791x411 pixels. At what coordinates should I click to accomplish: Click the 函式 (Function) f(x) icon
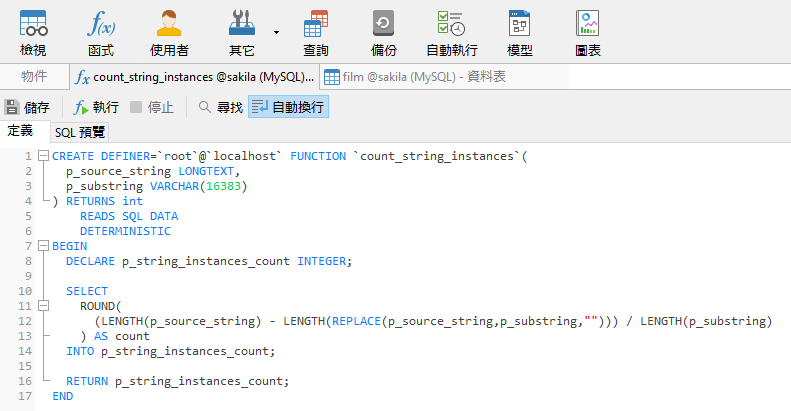[x=100, y=32]
